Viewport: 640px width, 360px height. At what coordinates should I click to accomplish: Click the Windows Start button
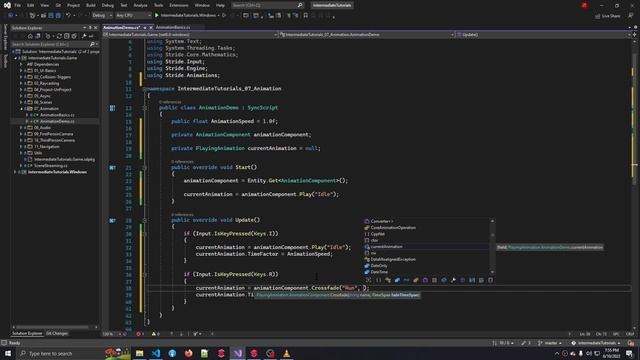pos(8,353)
